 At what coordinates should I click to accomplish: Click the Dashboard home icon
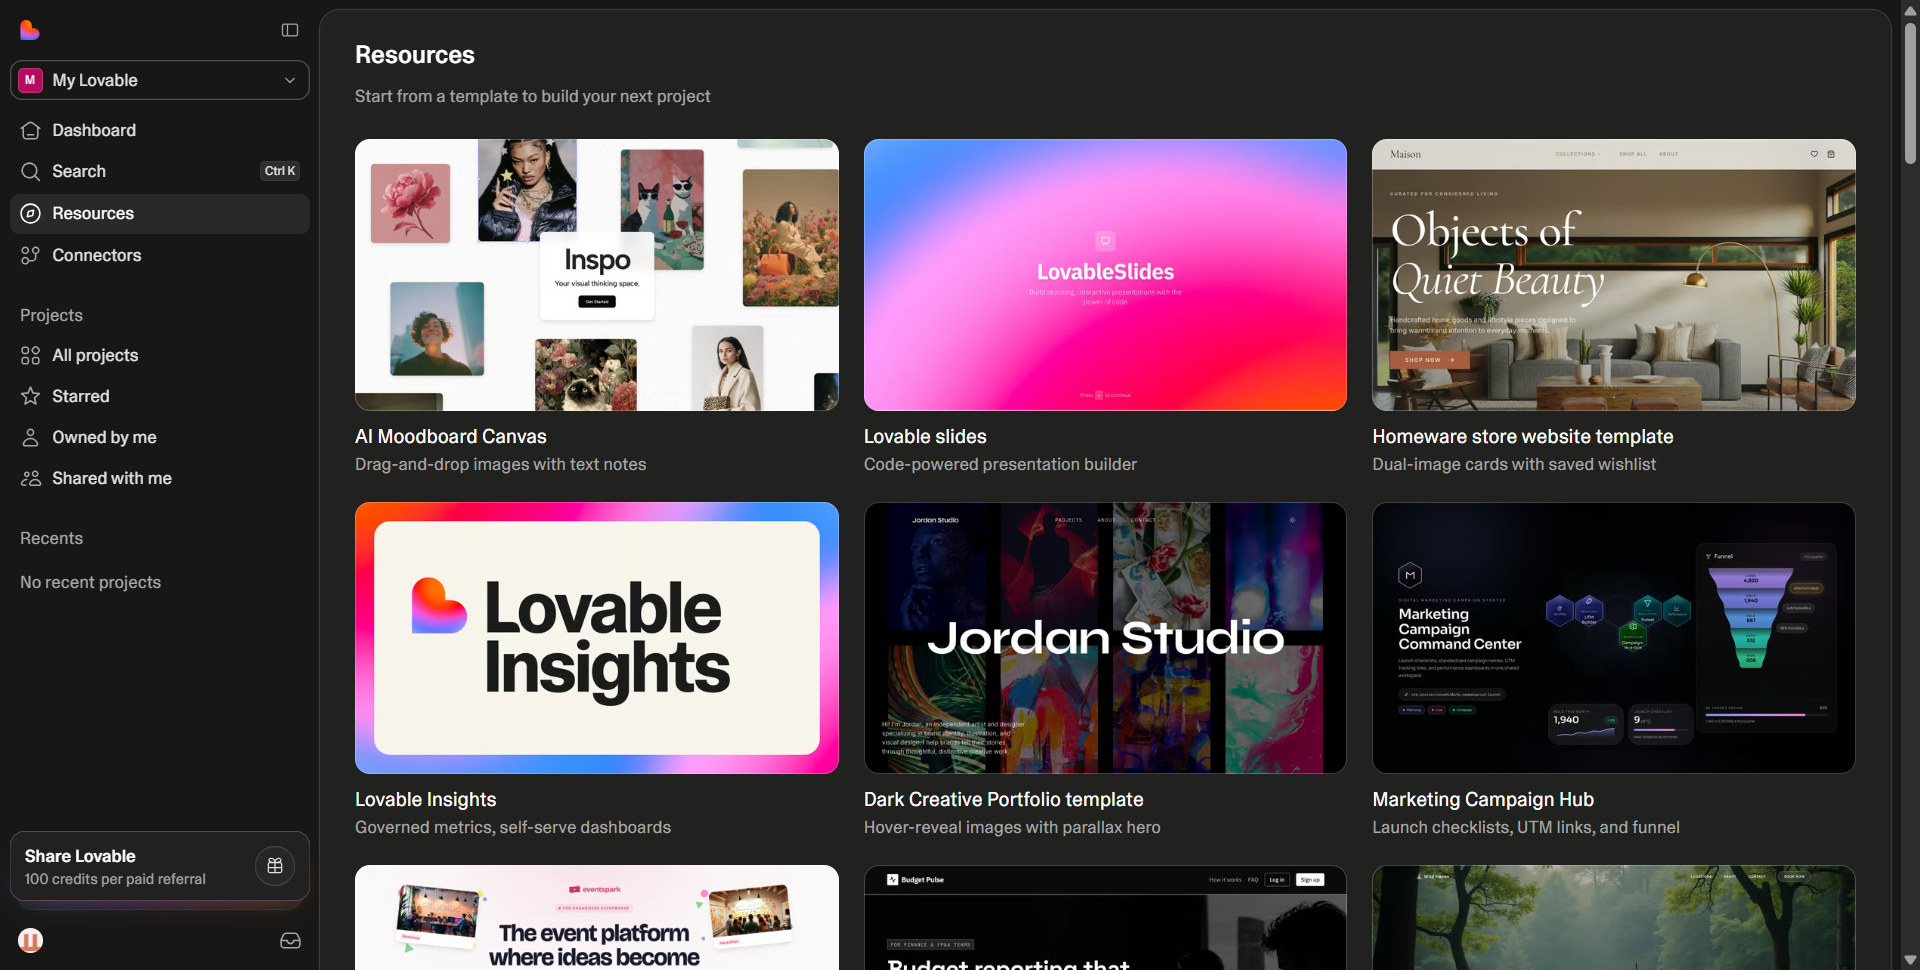pyautogui.click(x=31, y=130)
